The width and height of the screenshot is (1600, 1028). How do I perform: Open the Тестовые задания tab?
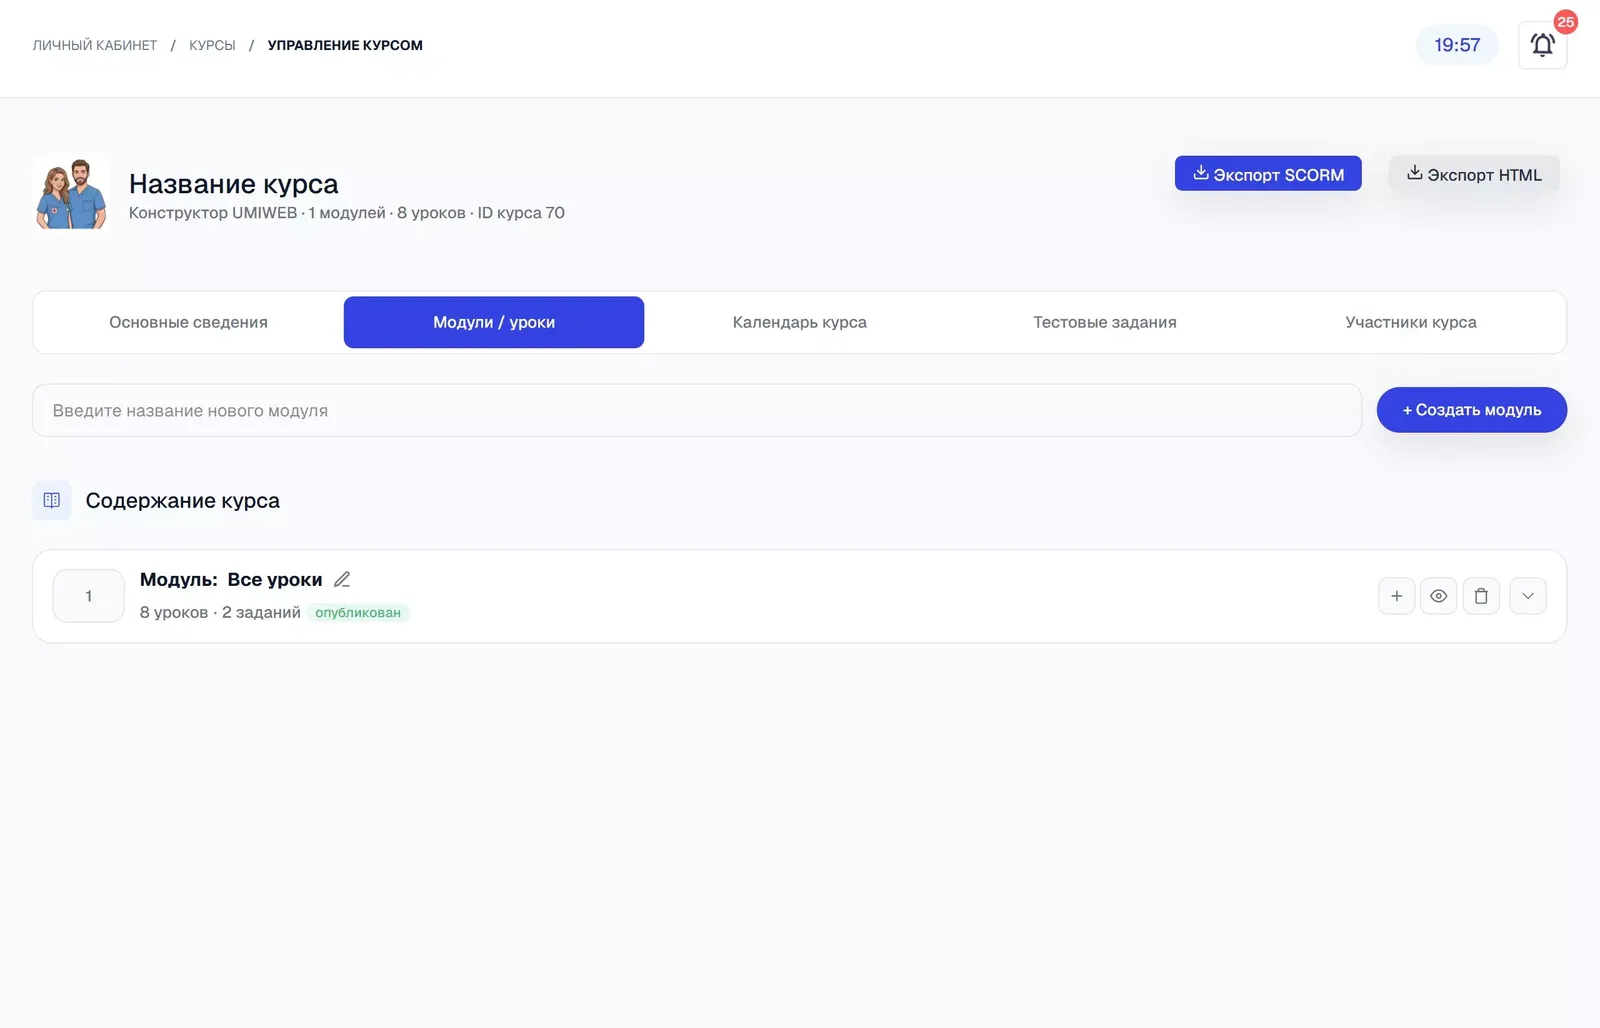tap(1105, 322)
